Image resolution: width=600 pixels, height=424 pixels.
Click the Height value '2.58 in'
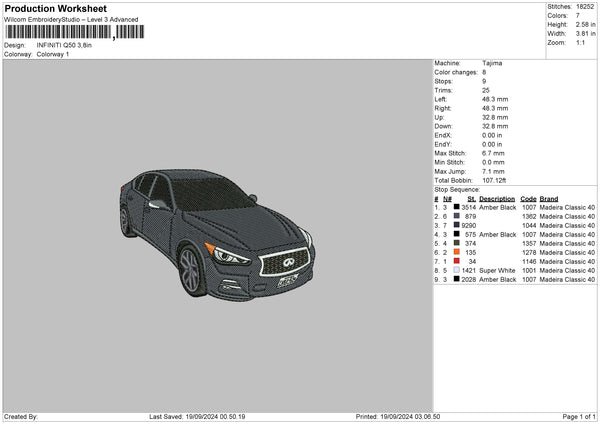point(585,24)
